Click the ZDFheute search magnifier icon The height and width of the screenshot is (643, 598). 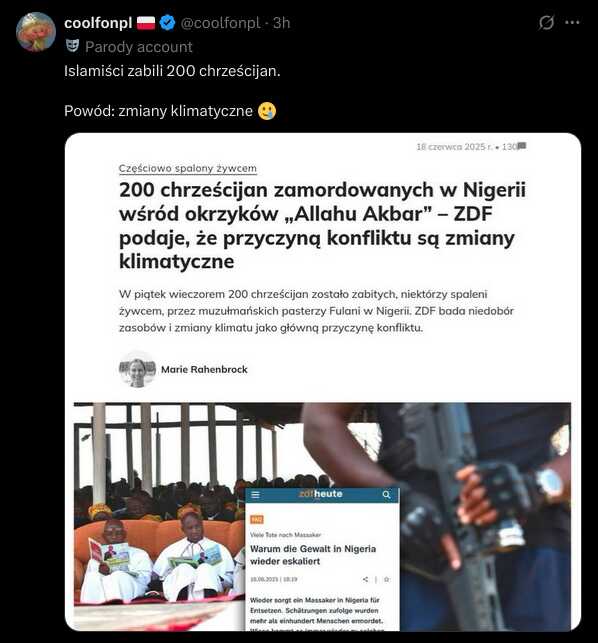pyautogui.click(x=386, y=495)
